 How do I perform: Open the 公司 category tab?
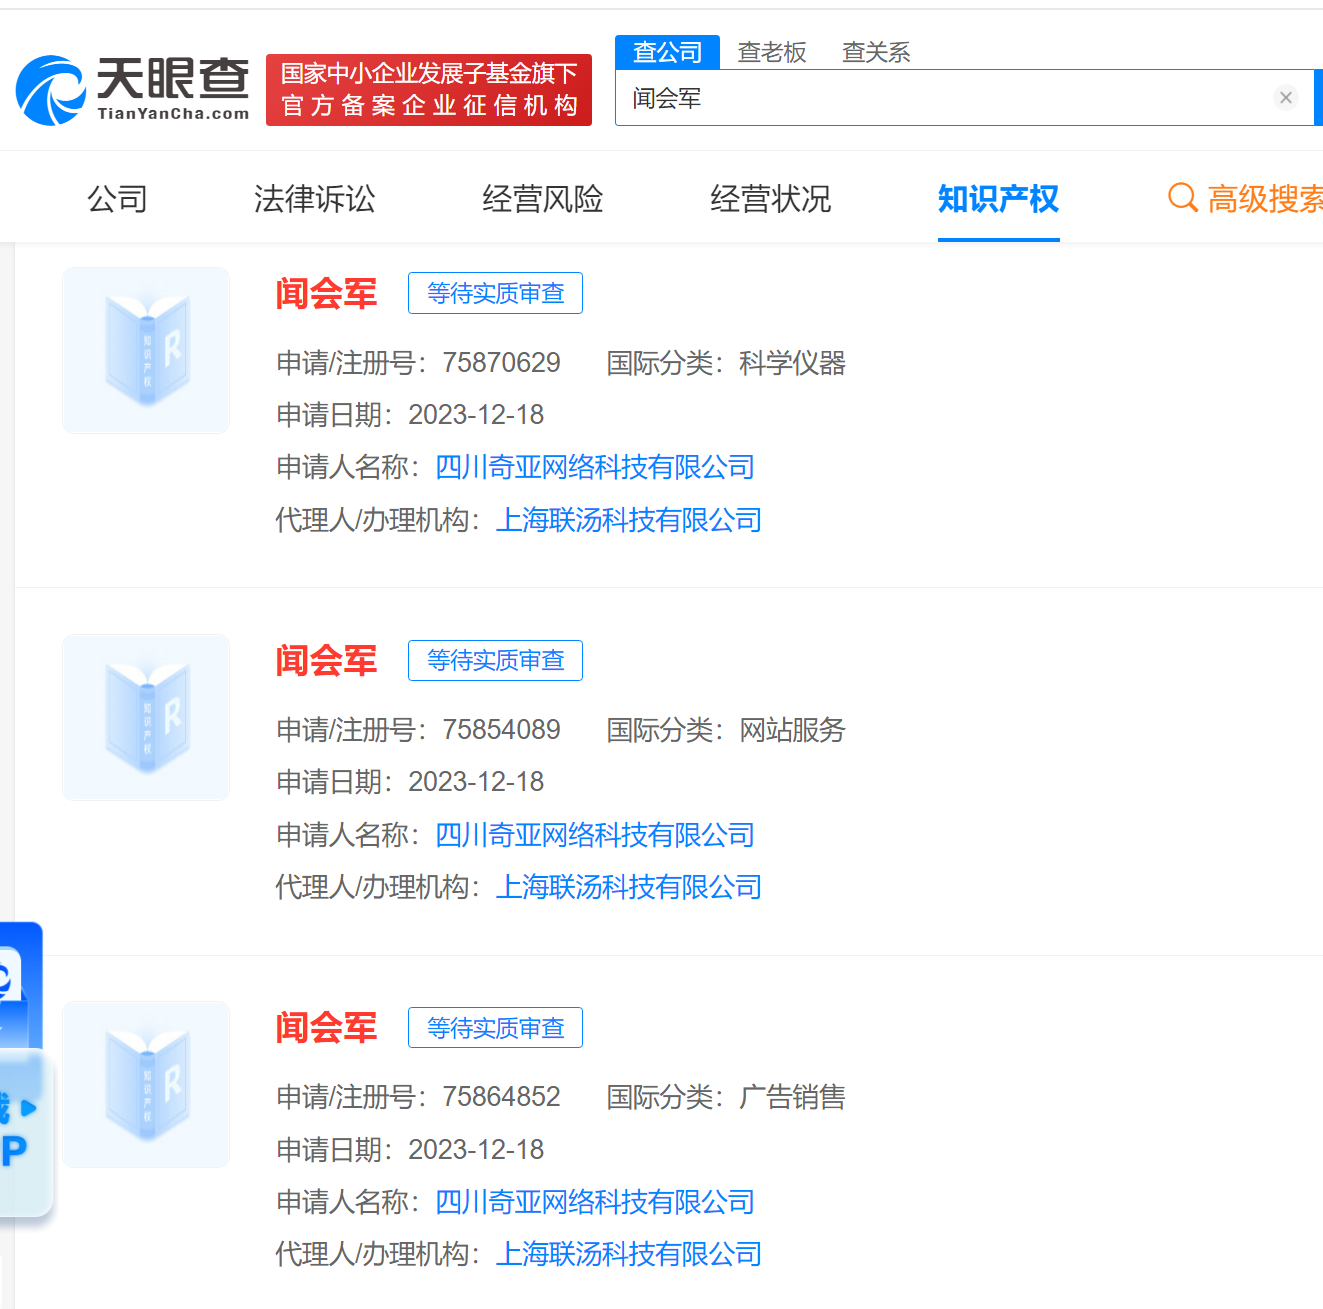[x=117, y=199]
